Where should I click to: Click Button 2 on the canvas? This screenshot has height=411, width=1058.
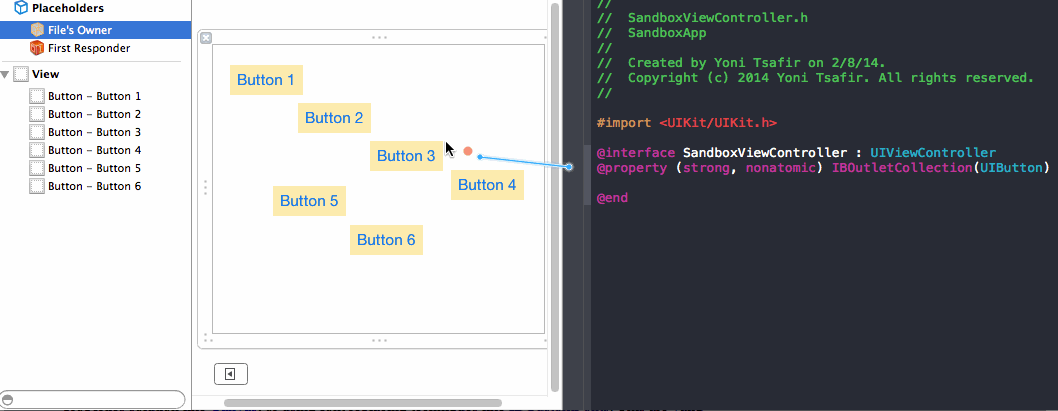tap(334, 118)
